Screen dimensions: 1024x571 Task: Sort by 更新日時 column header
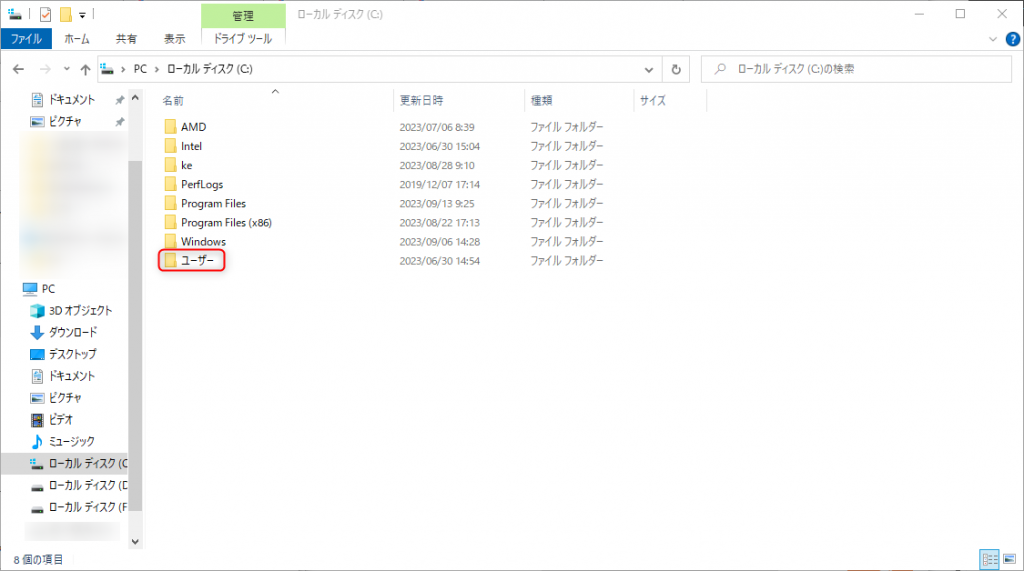point(421,101)
